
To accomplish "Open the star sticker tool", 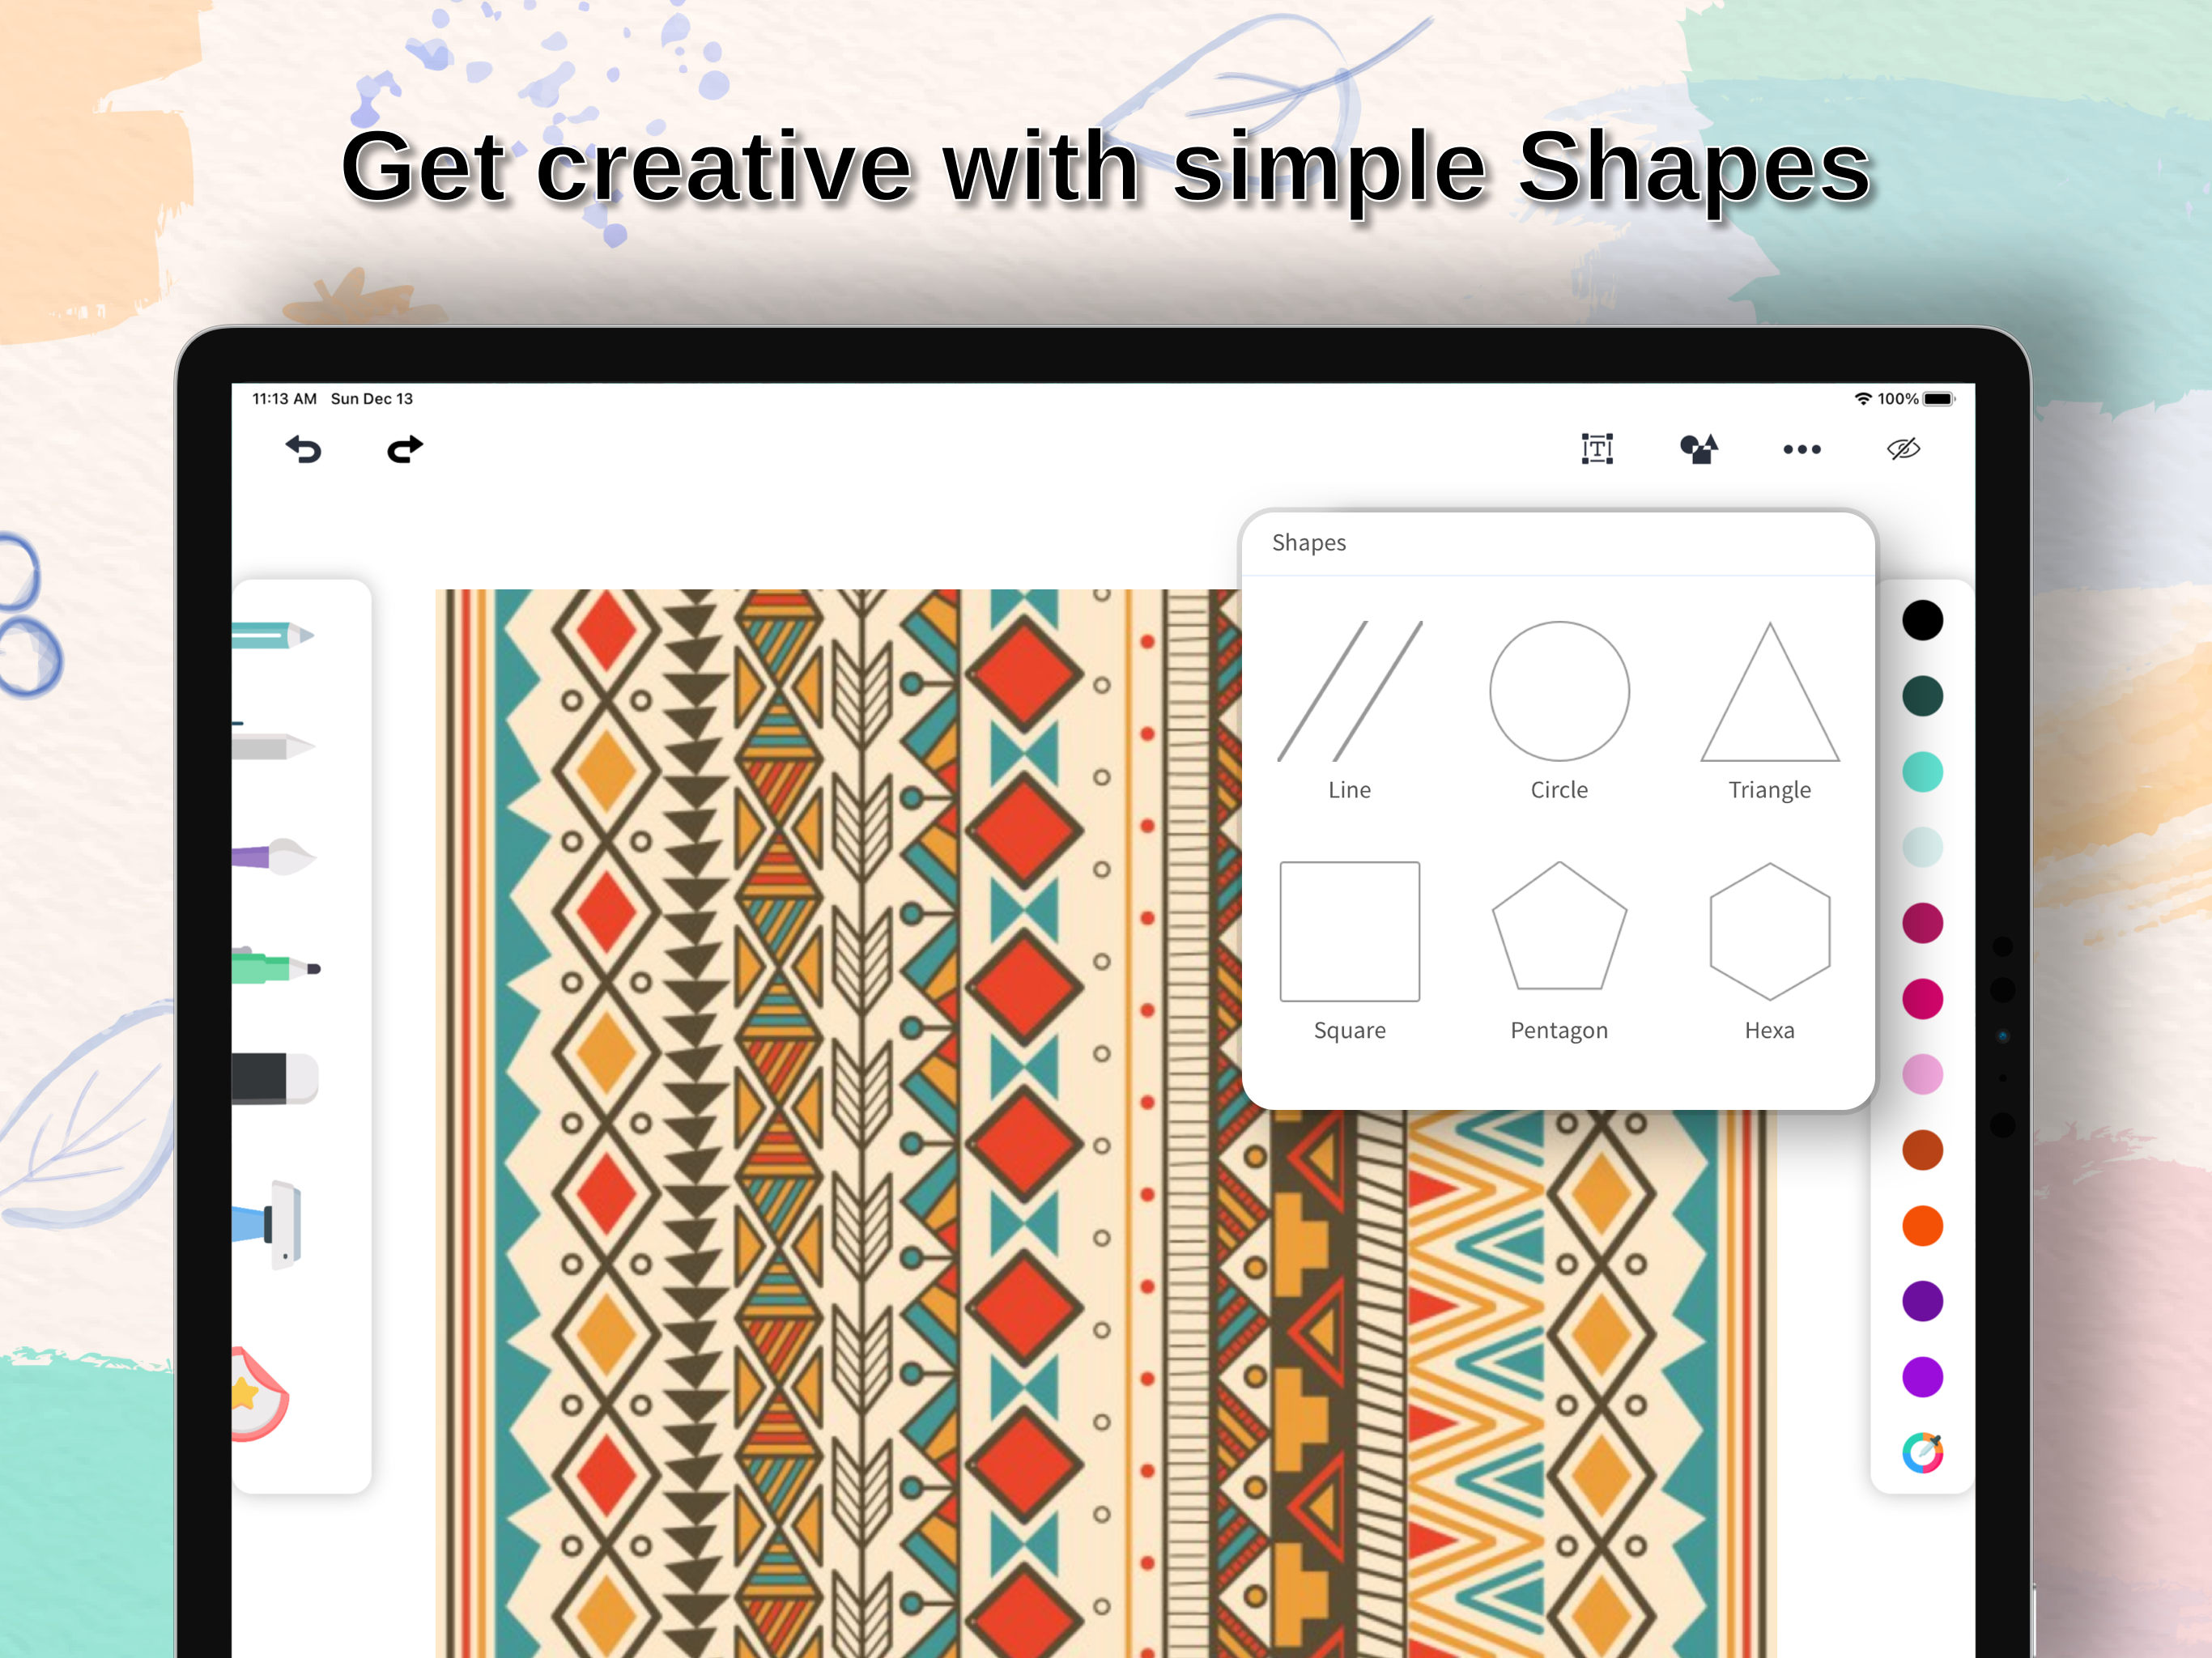I will click(257, 1394).
